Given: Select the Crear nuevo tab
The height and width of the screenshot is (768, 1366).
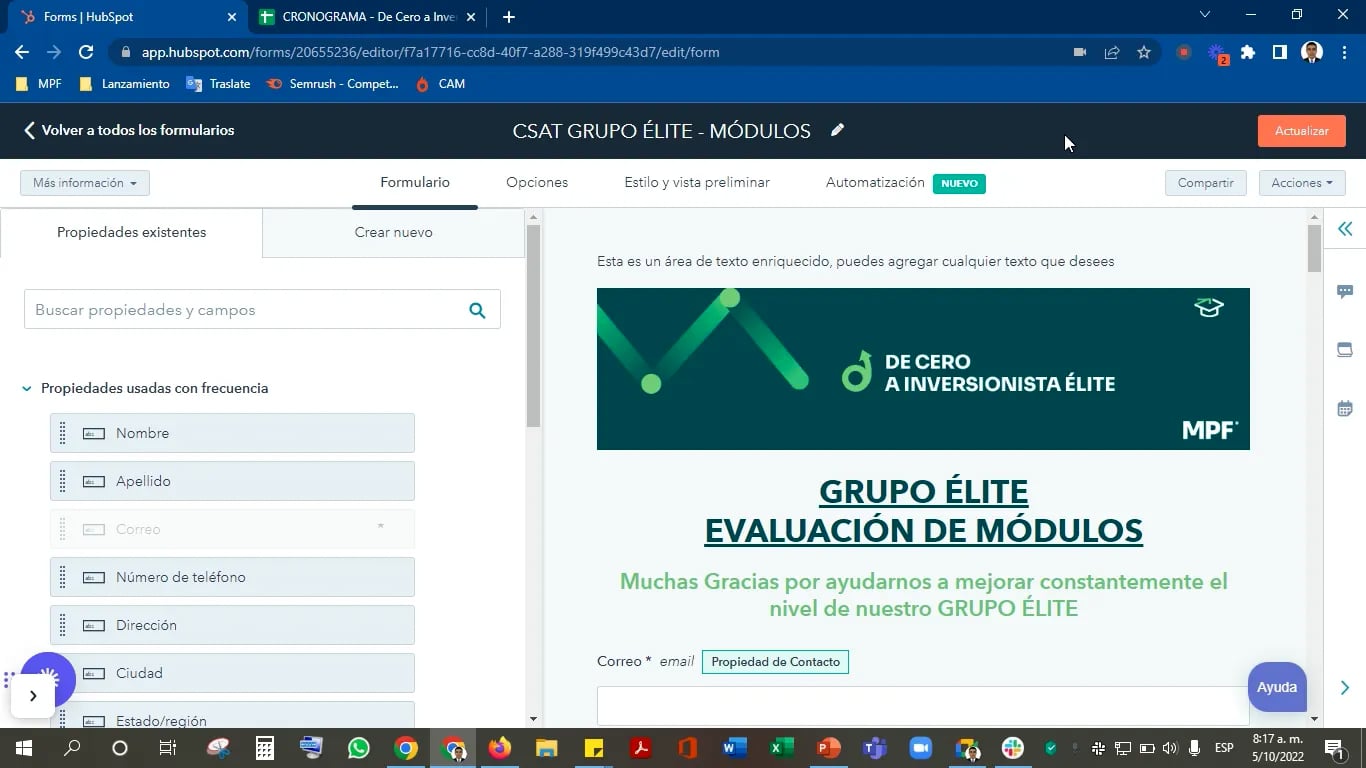Looking at the screenshot, I should click(x=394, y=232).
